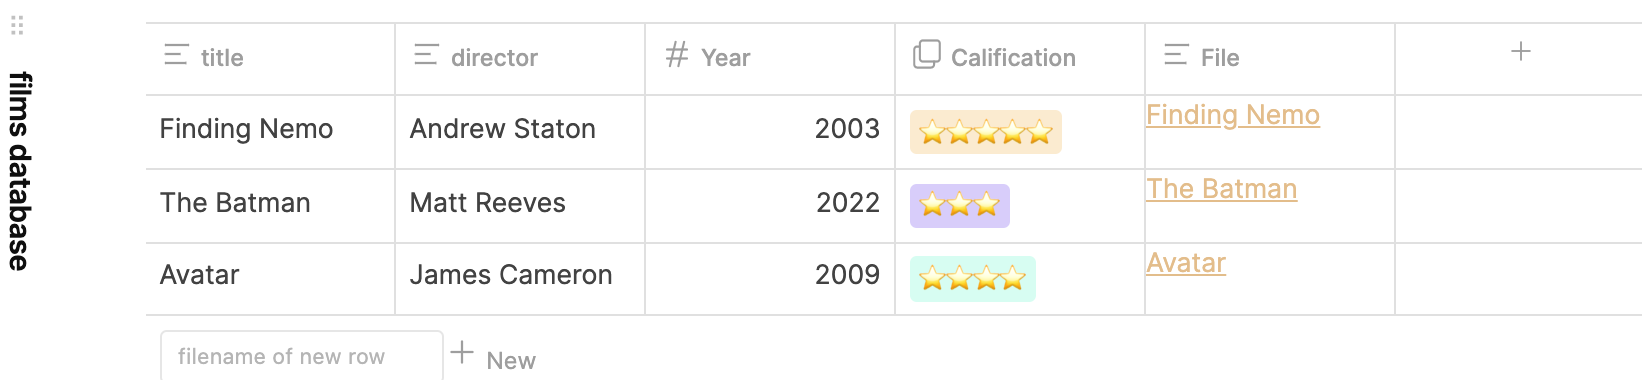Click the films database vertical title
Screen dimensions: 1642x380
(19, 171)
